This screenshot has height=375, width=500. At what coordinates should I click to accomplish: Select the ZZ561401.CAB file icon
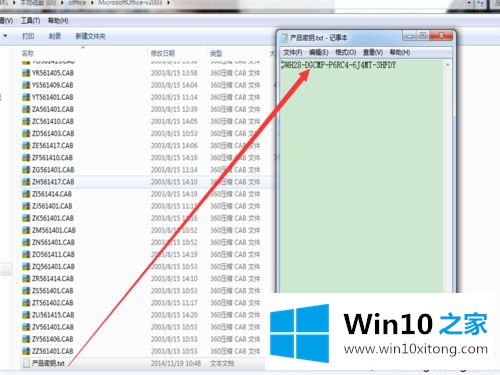(26, 351)
